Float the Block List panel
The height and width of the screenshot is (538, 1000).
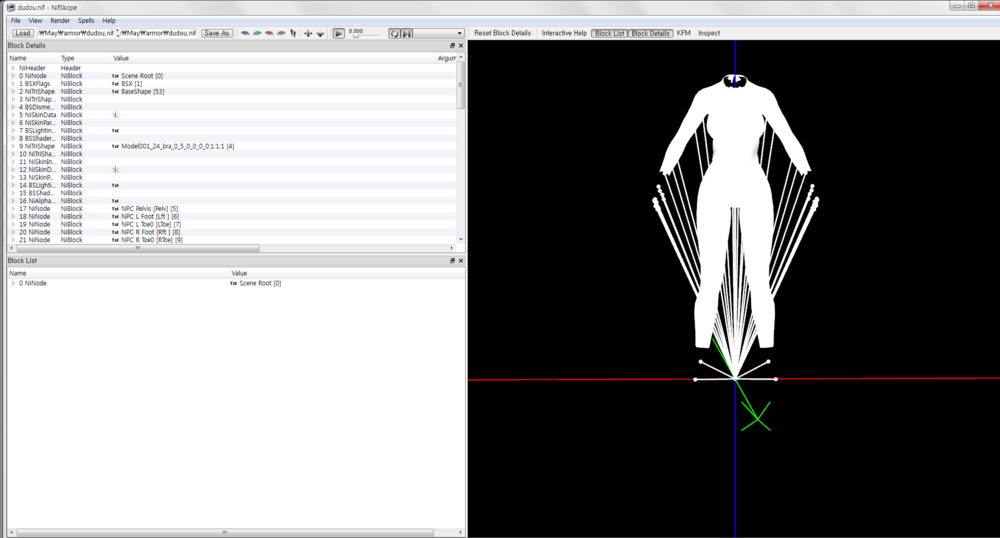(452, 261)
